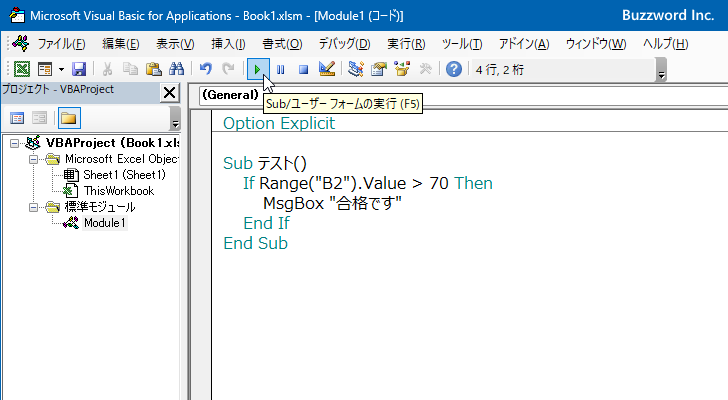Image resolution: width=728 pixels, height=400 pixels.
Task: Save the workbook using the floppy disk icon
Action: pyautogui.click(x=78, y=69)
